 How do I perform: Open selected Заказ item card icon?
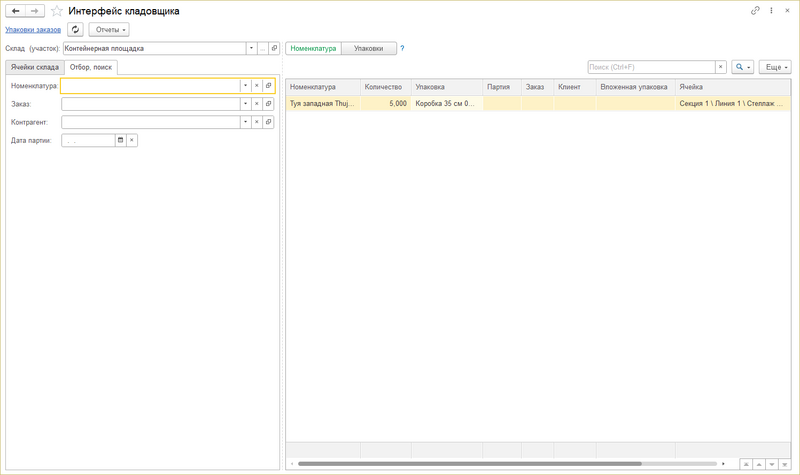[268, 104]
